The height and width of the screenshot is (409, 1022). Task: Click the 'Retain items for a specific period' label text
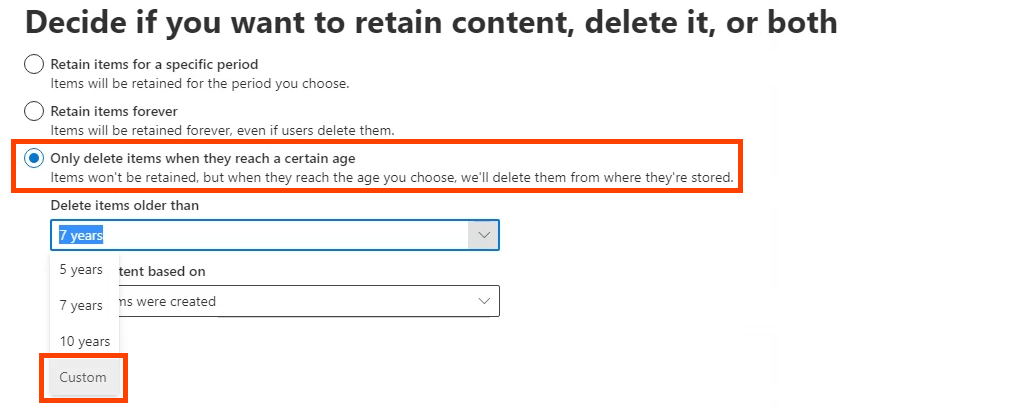[154, 65]
